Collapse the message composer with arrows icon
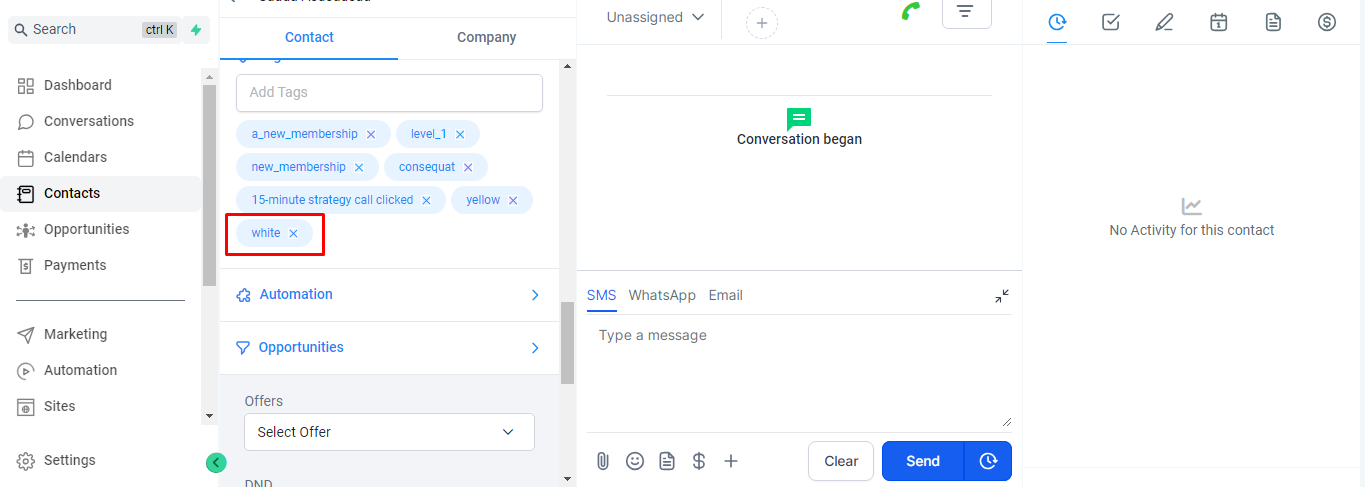 click(x=1002, y=296)
